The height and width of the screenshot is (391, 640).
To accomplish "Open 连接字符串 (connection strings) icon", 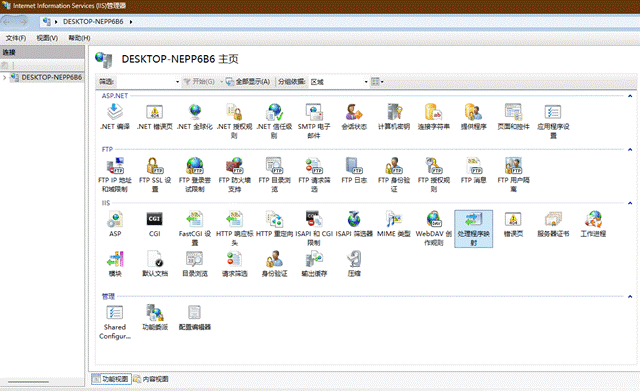I will (x=433, y=112).
